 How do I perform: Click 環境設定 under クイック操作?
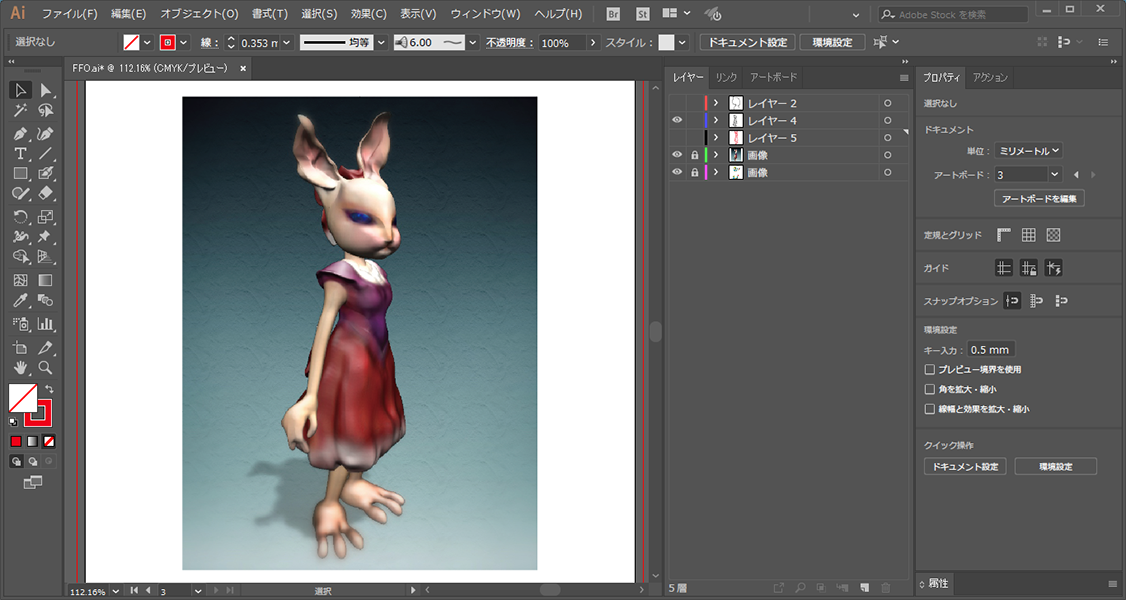point(1056,467)
